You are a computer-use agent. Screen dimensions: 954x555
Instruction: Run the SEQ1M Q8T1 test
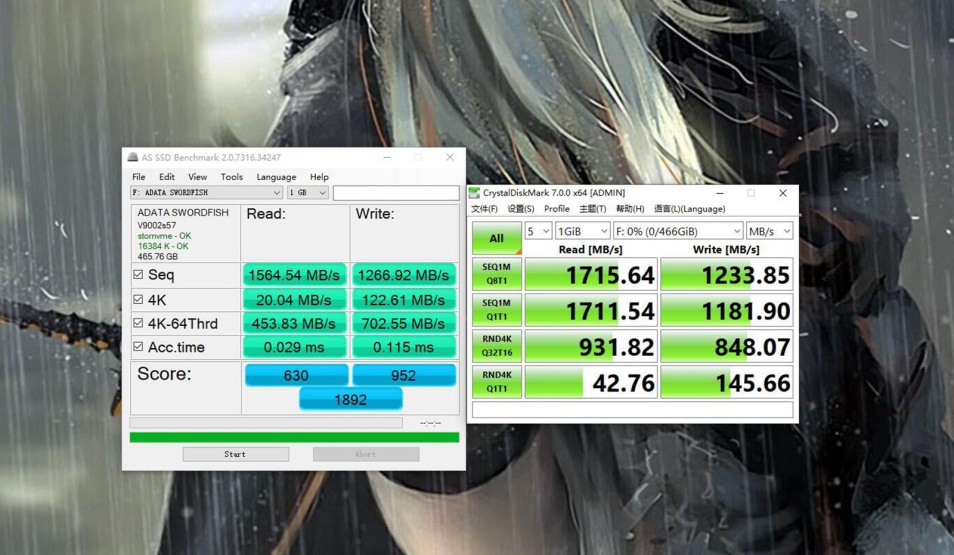click(496, 274)
